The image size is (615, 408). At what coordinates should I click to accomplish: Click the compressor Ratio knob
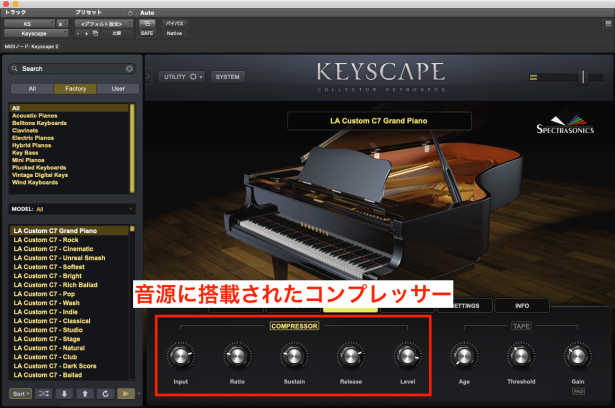[x=237, y=356]
